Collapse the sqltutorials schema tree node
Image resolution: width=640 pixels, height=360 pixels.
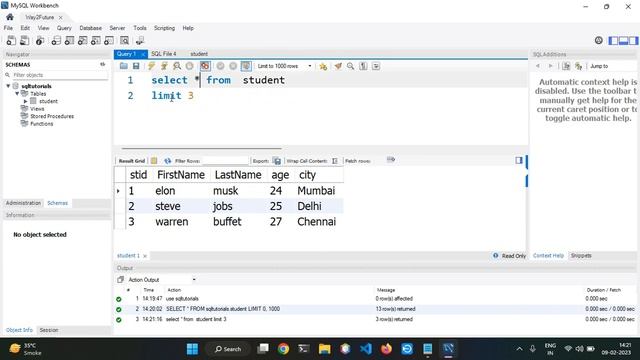click(8, 86)
